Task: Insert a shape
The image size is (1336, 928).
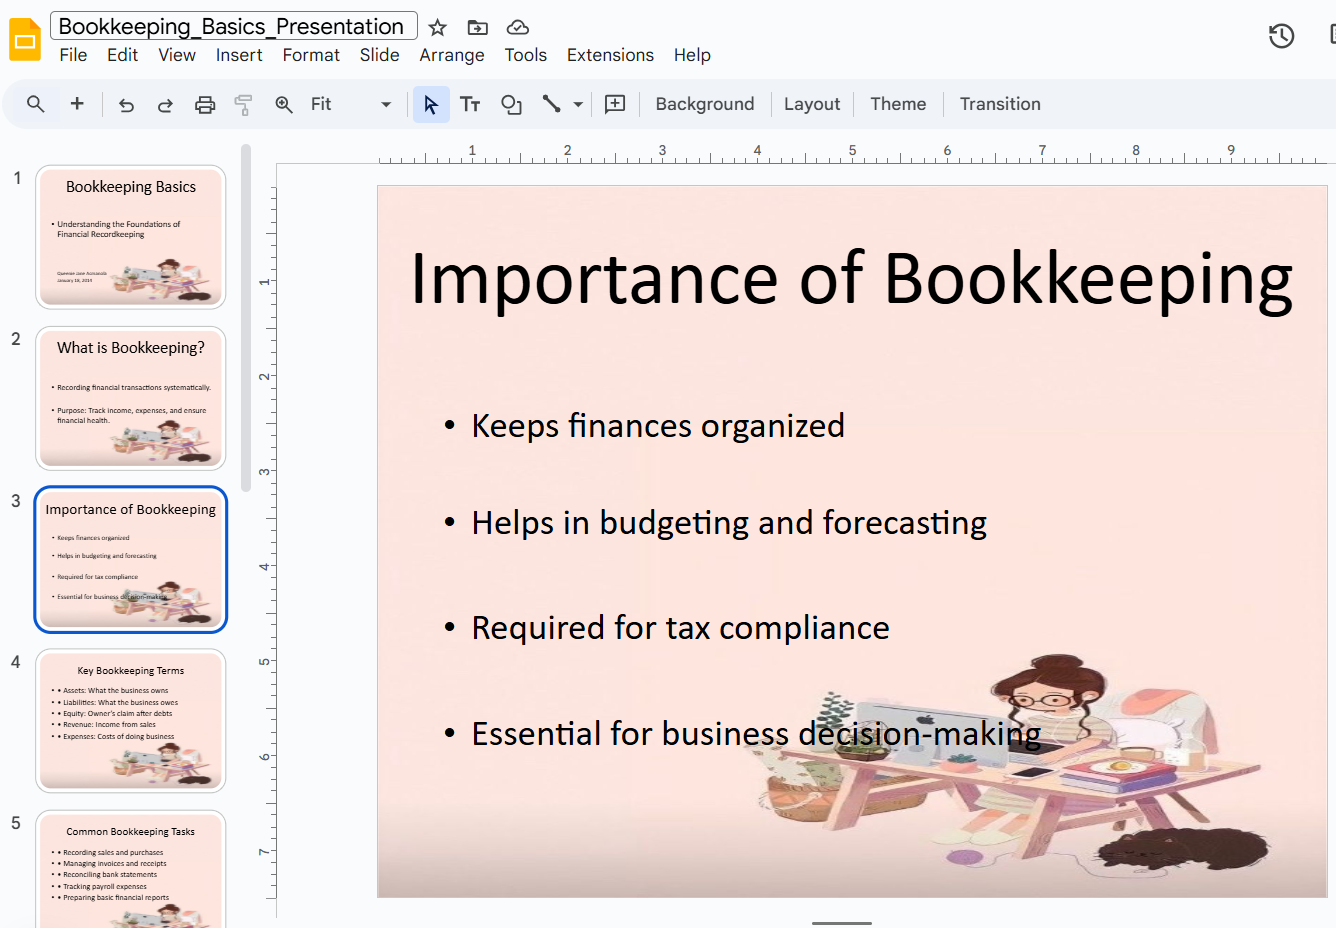Action: 511,104
